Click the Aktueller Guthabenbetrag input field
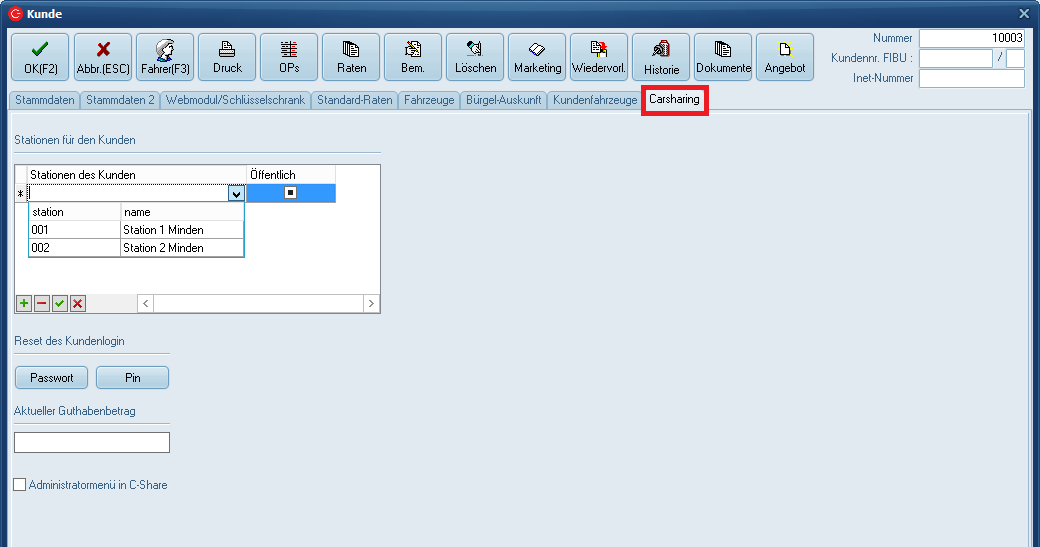1040x547 pixels. pos(92,442)
